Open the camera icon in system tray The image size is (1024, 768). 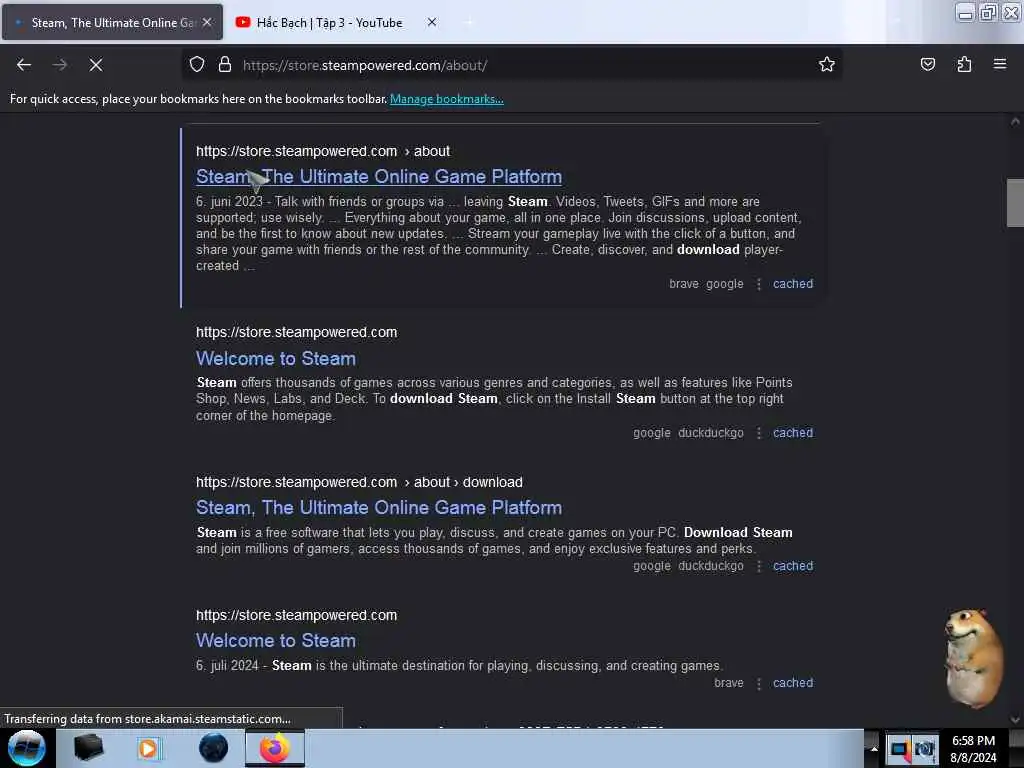(924, 749)
